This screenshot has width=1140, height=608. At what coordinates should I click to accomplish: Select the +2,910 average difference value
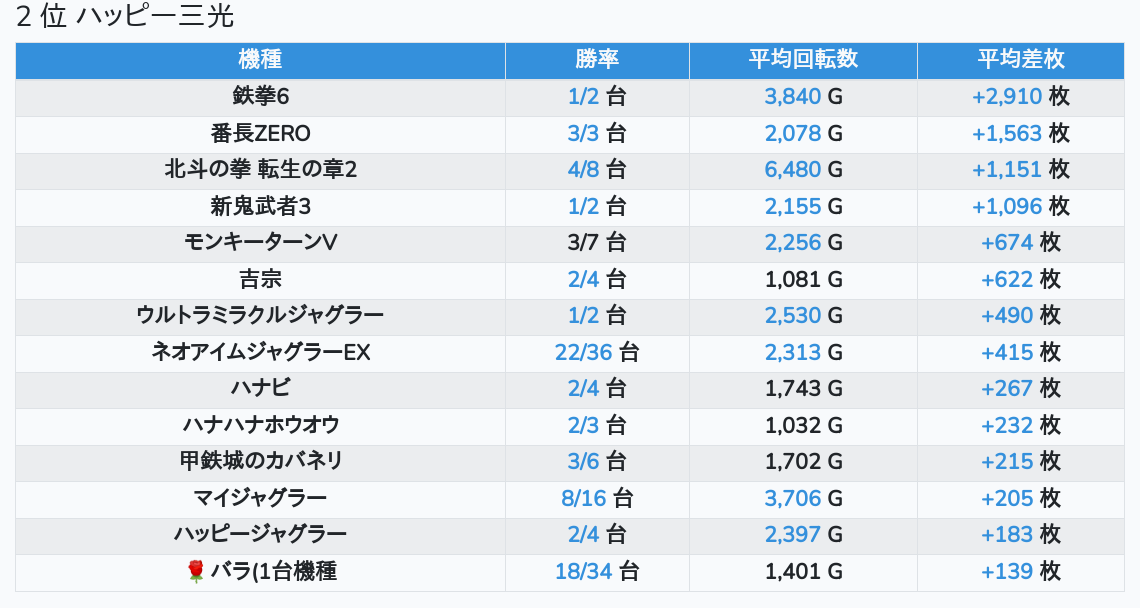coord(1007,97)
